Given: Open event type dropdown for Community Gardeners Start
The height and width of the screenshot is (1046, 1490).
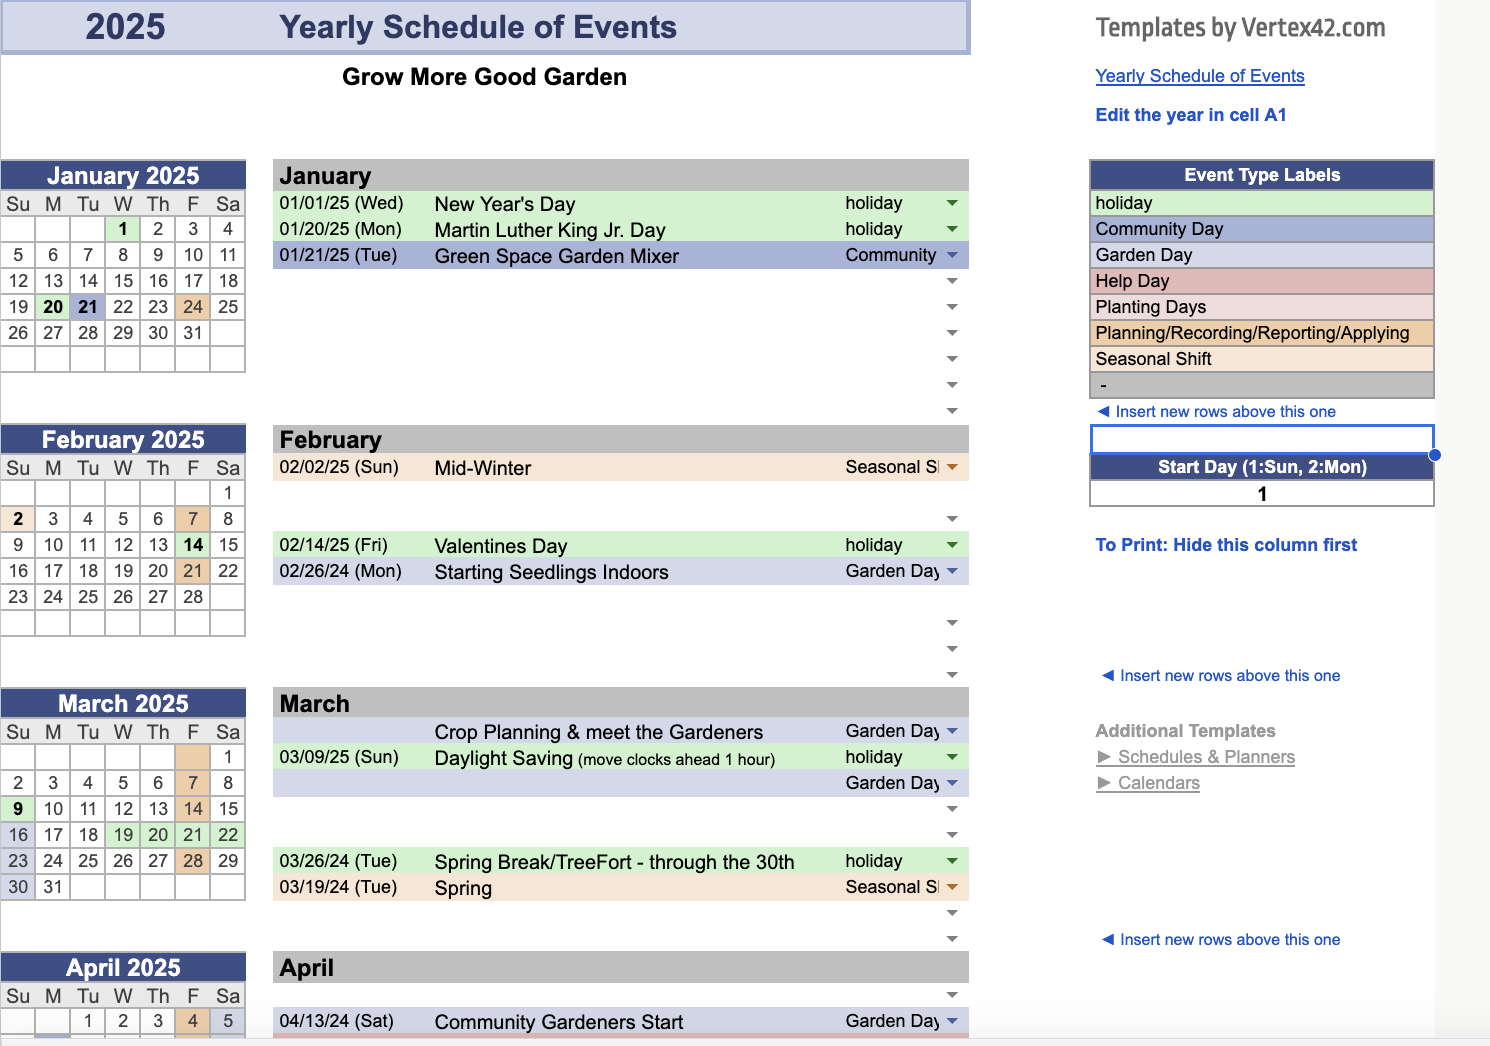Looking at the screenshot, I should (951, 1021).
